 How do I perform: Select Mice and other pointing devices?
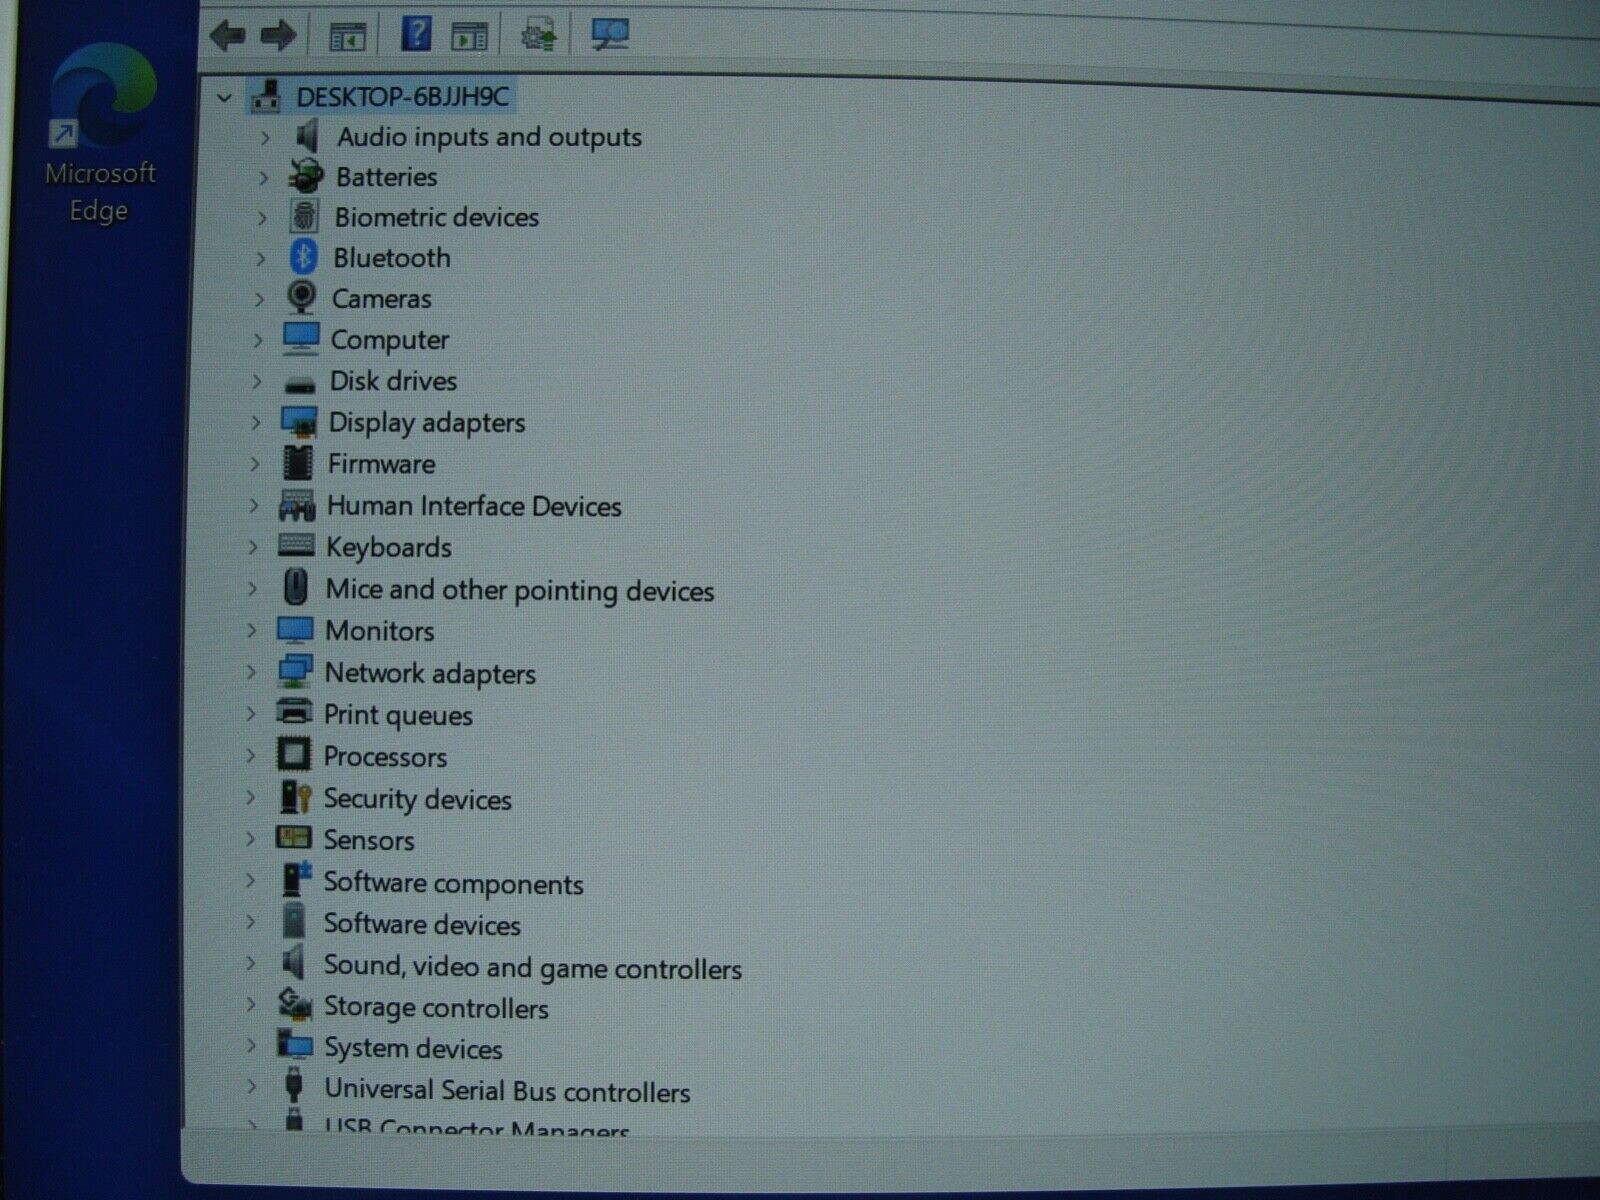pos(519,590)
